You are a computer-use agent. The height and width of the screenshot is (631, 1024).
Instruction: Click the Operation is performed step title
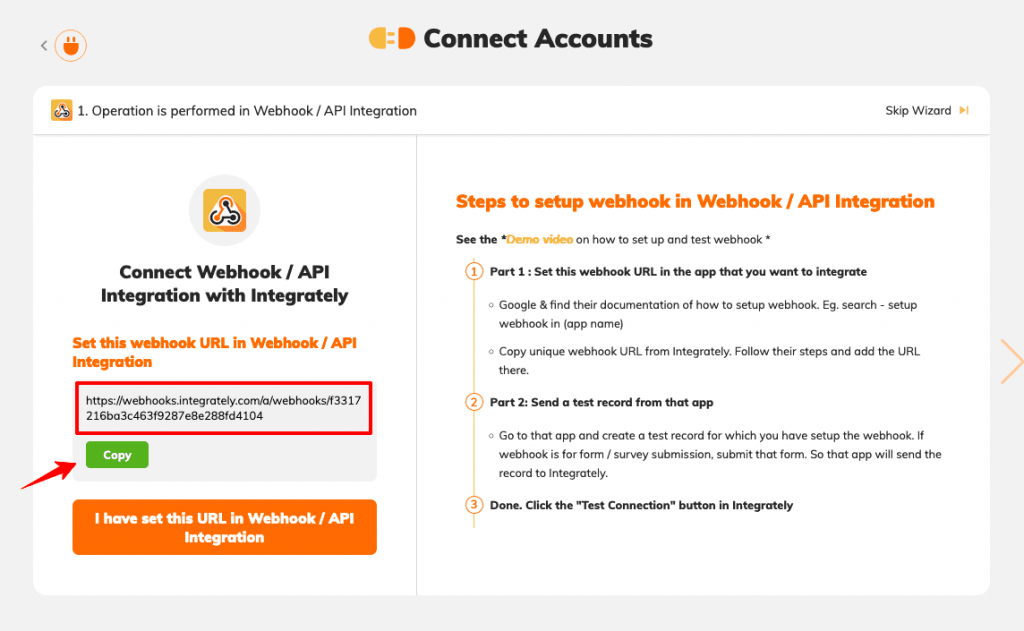247,111
